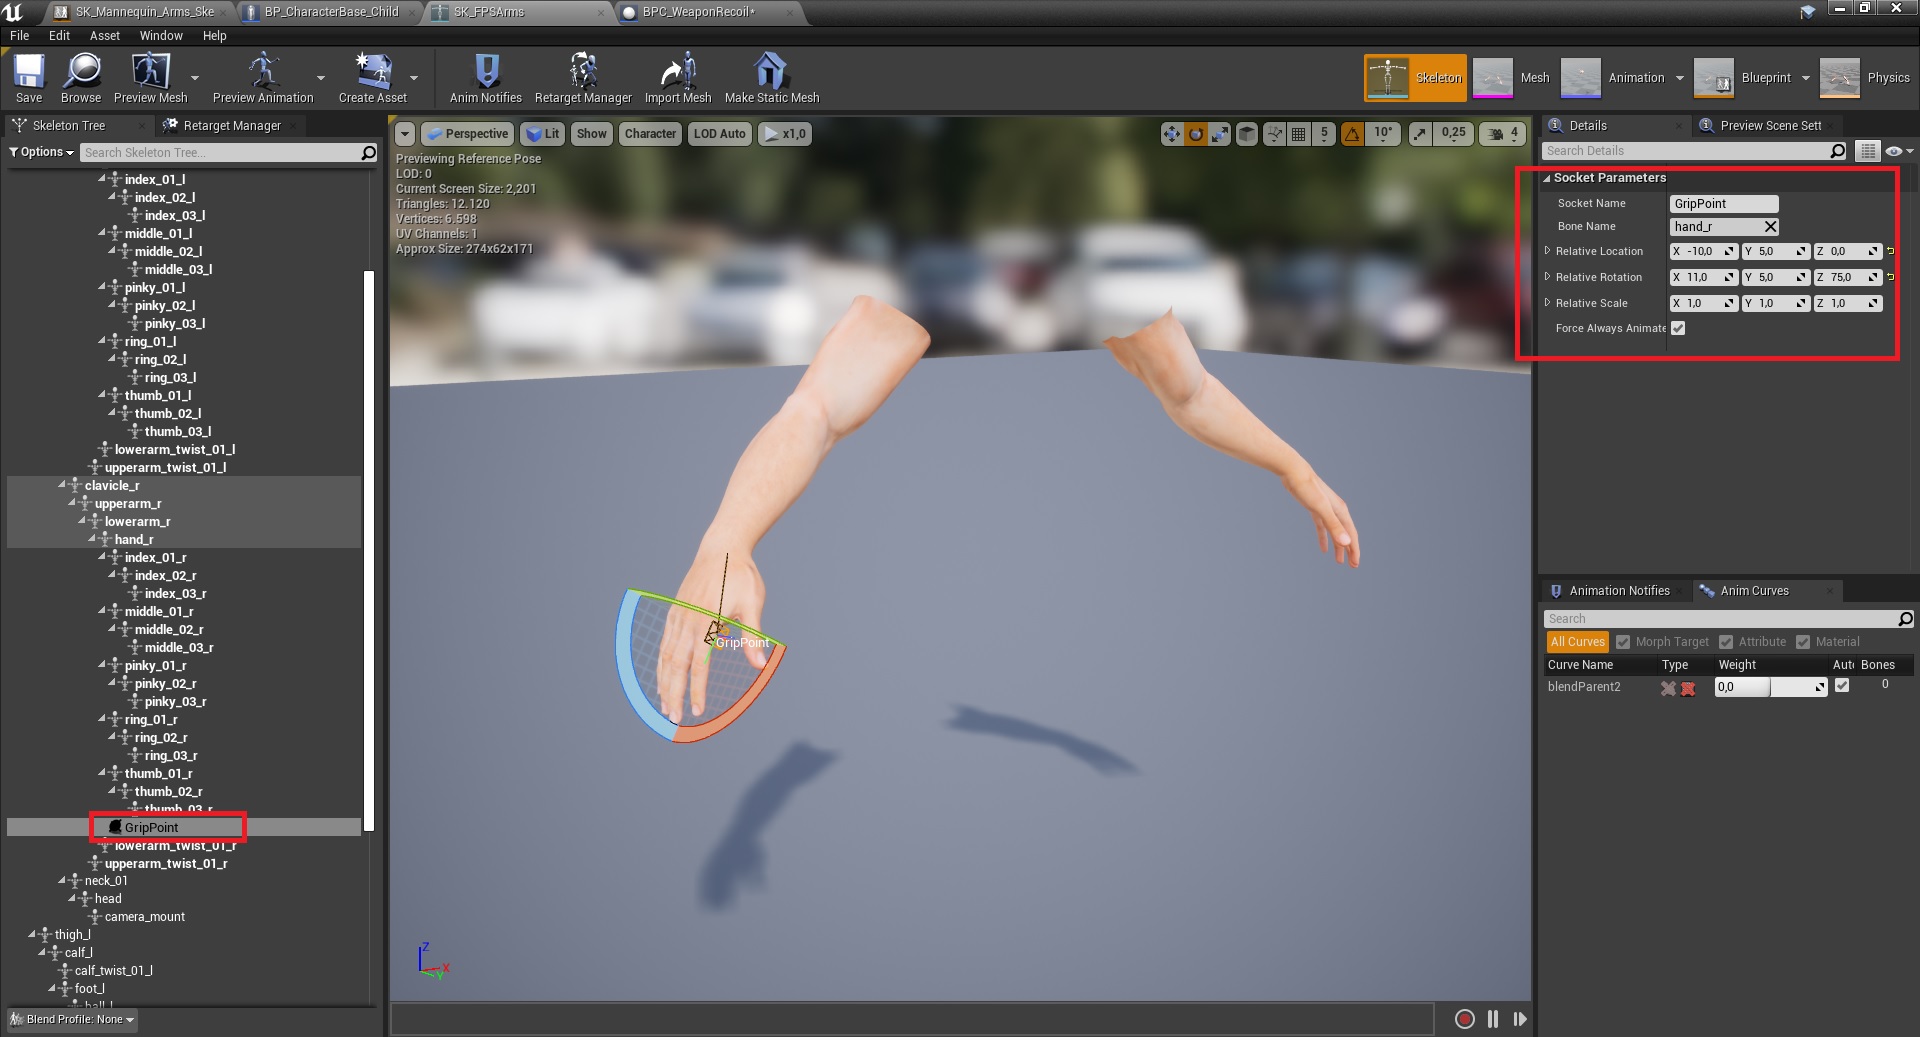
Task: Expand the Relative Location property
Action: click(x=1547, y=251)
